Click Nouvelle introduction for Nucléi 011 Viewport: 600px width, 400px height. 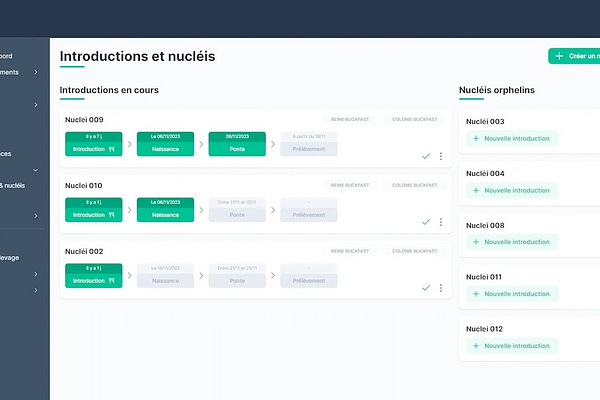click(x=512, y=294)
